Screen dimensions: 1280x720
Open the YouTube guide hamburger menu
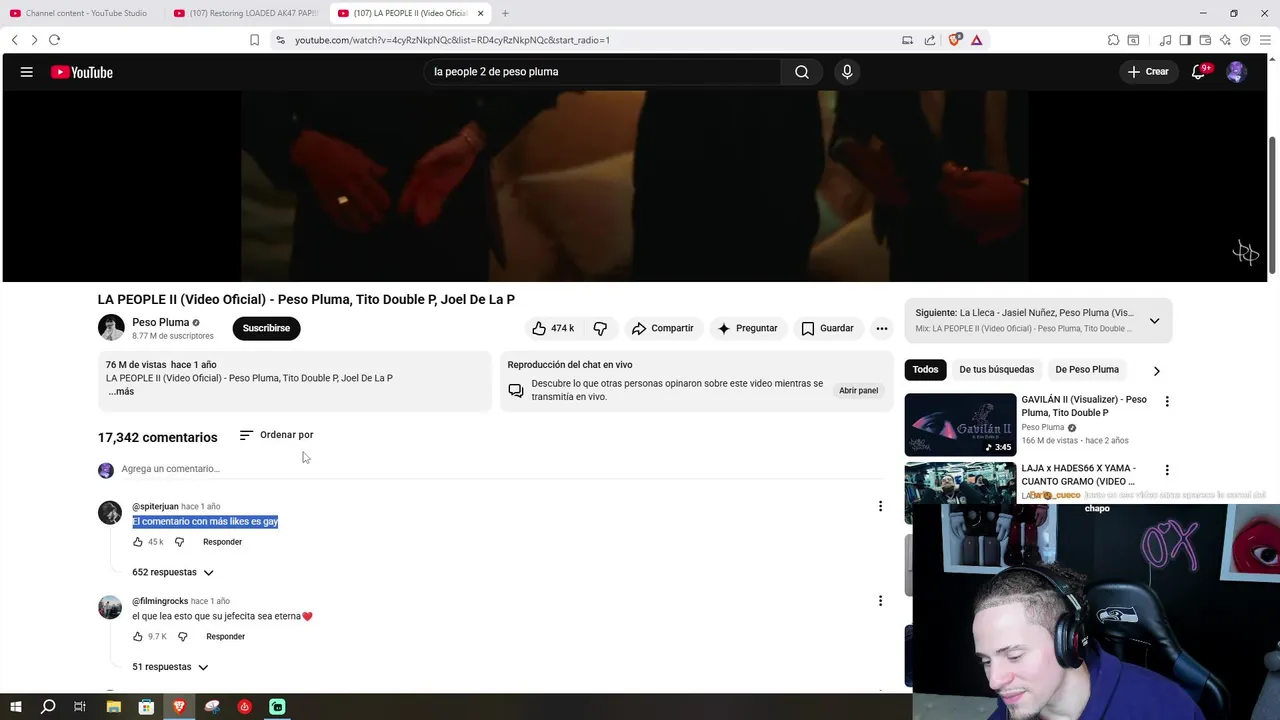pos(27,72)
